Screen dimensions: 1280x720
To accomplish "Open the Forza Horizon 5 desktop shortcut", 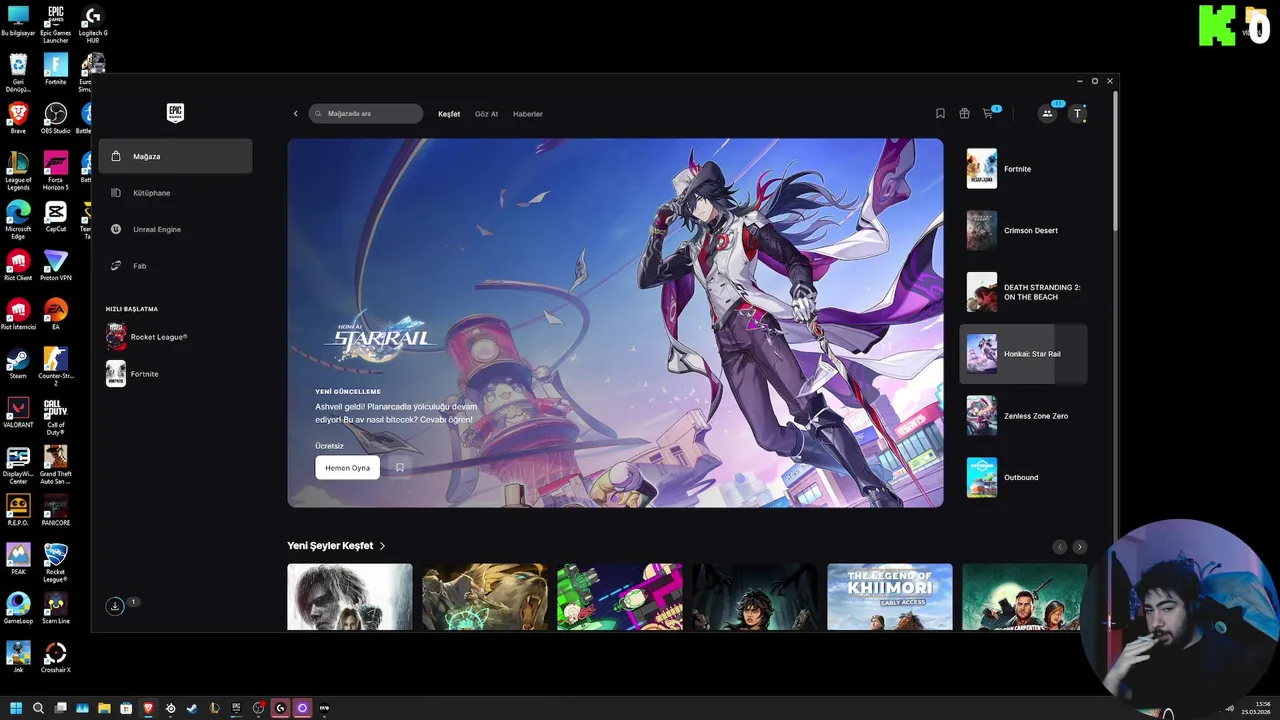I will 55,171.
